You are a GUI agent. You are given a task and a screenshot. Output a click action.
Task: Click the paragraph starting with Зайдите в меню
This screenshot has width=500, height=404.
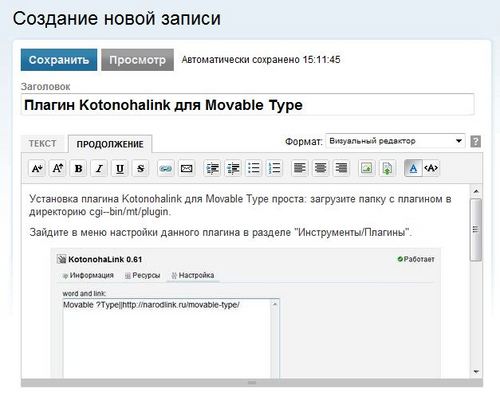point(221,232)
